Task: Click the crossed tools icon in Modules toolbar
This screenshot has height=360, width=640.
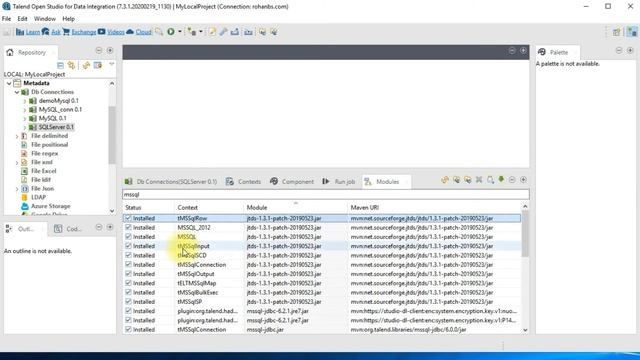Action: coord(479,180)
